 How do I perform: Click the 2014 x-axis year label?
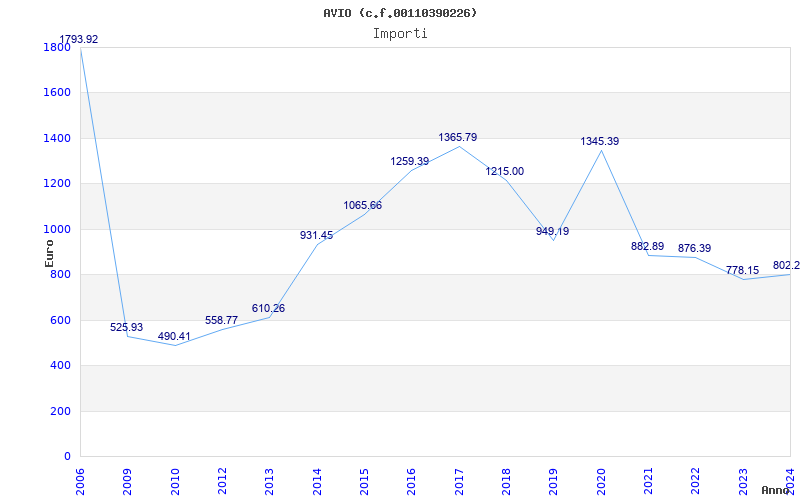[317, 481]
